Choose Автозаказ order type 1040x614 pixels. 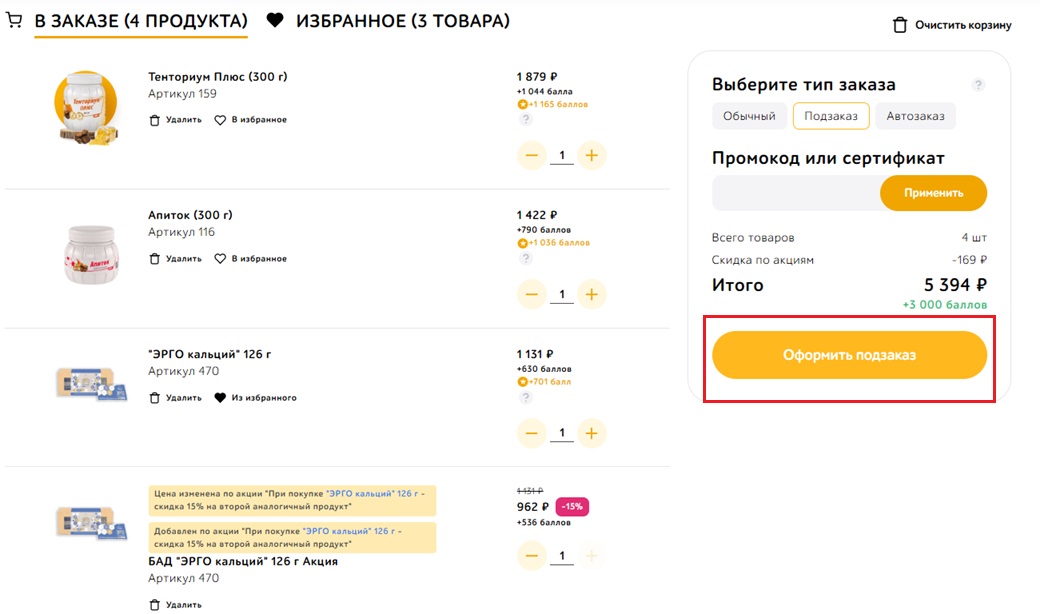click(x=915, y=116)
